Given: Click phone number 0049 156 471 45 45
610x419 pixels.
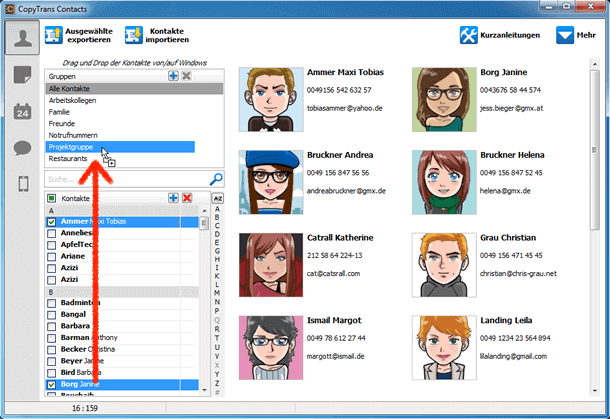Looking at the screenshot, I should pyautogui.click(x=511, y=256).
